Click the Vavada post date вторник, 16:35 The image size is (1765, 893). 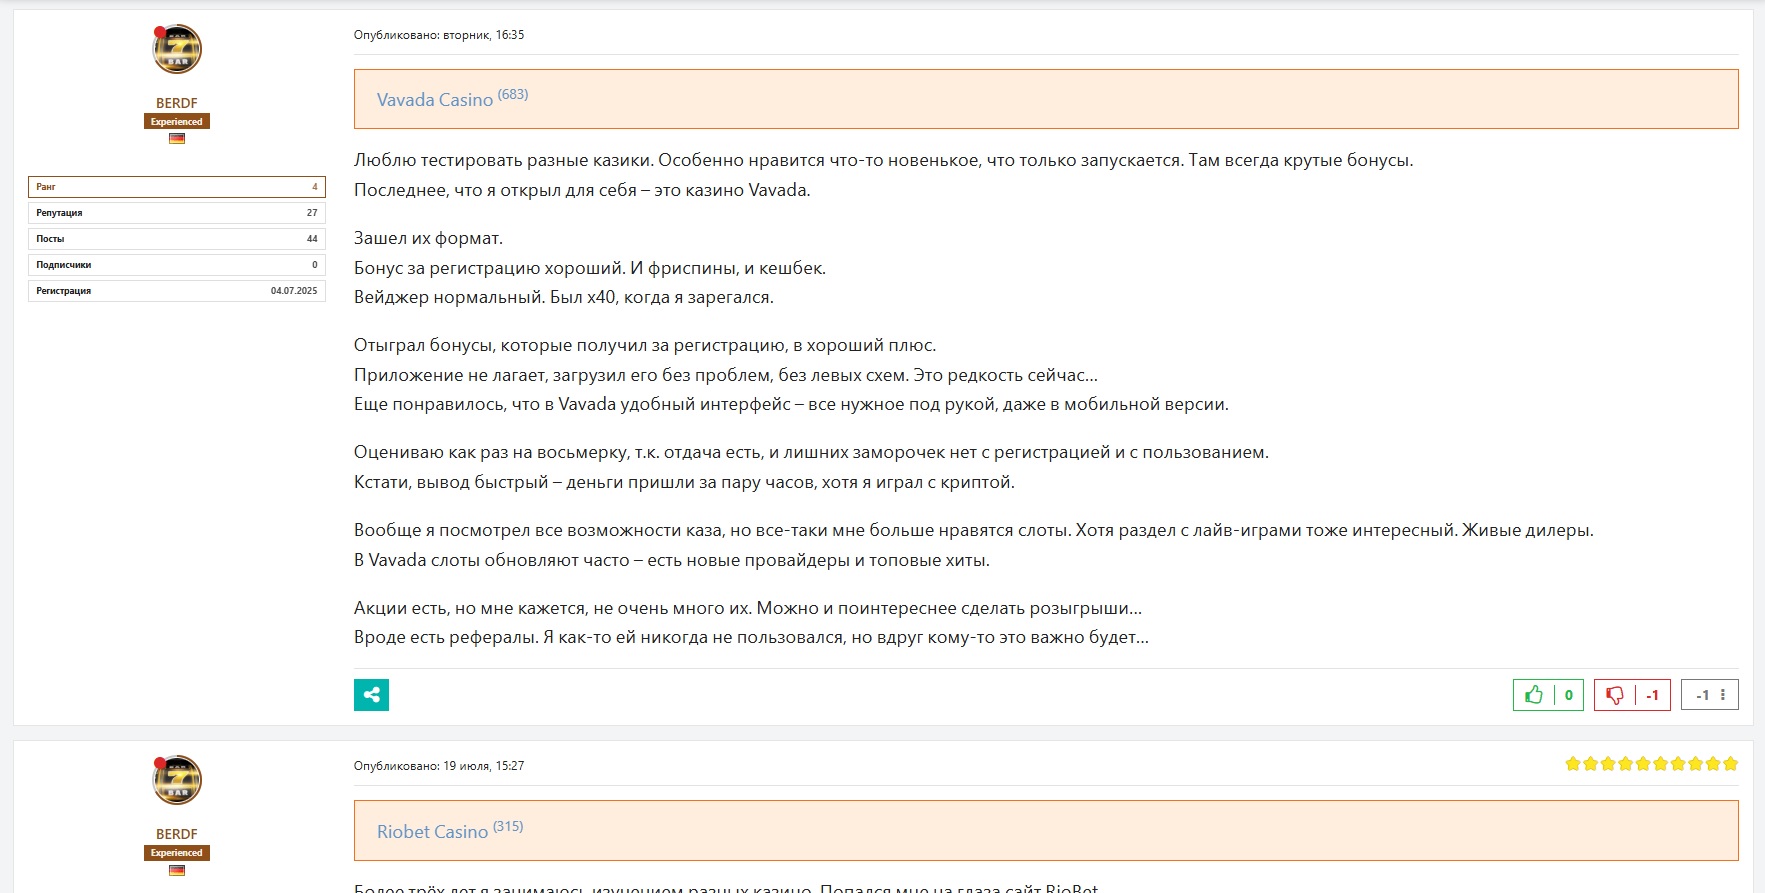(x=483, y=35)
